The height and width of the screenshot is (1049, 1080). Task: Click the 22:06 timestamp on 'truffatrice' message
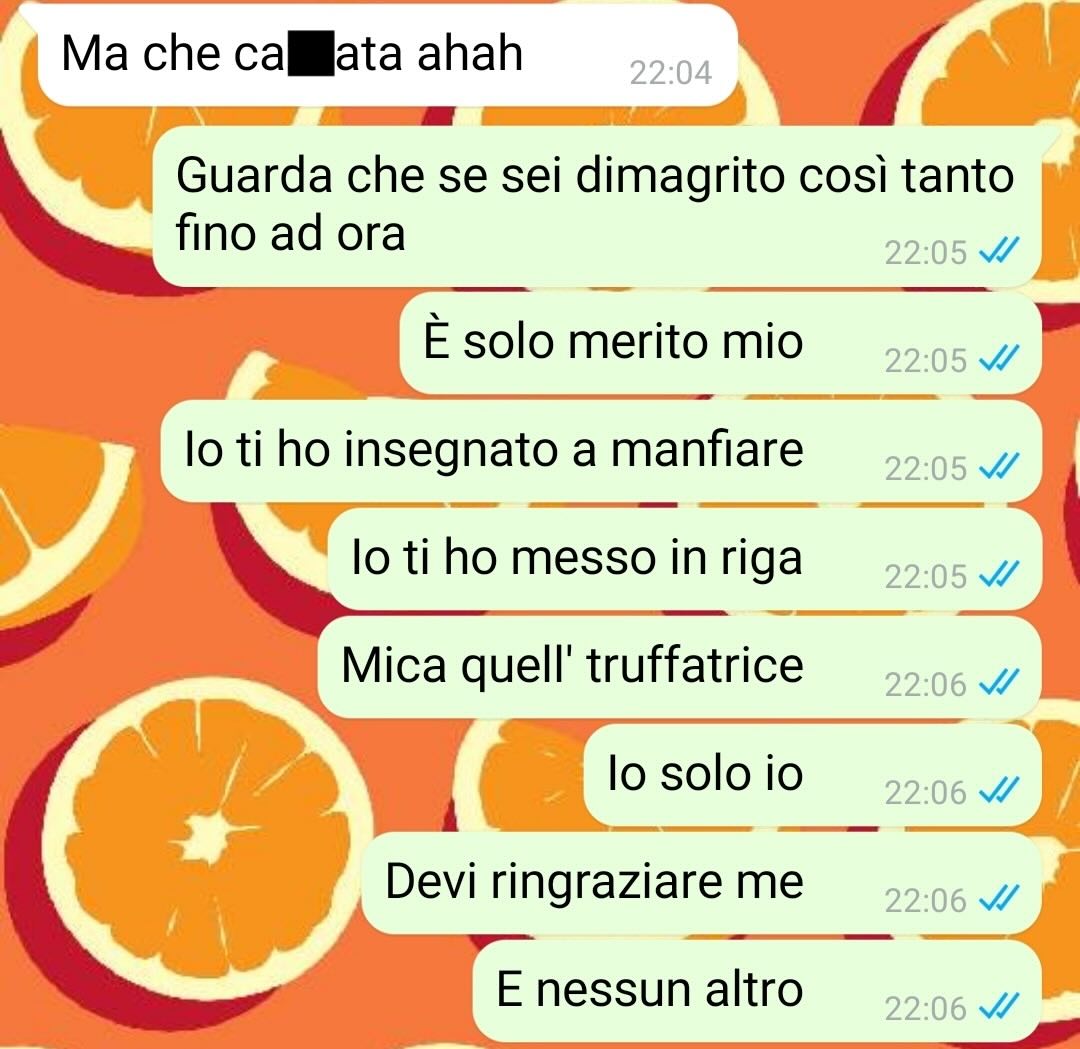[926, 685]
